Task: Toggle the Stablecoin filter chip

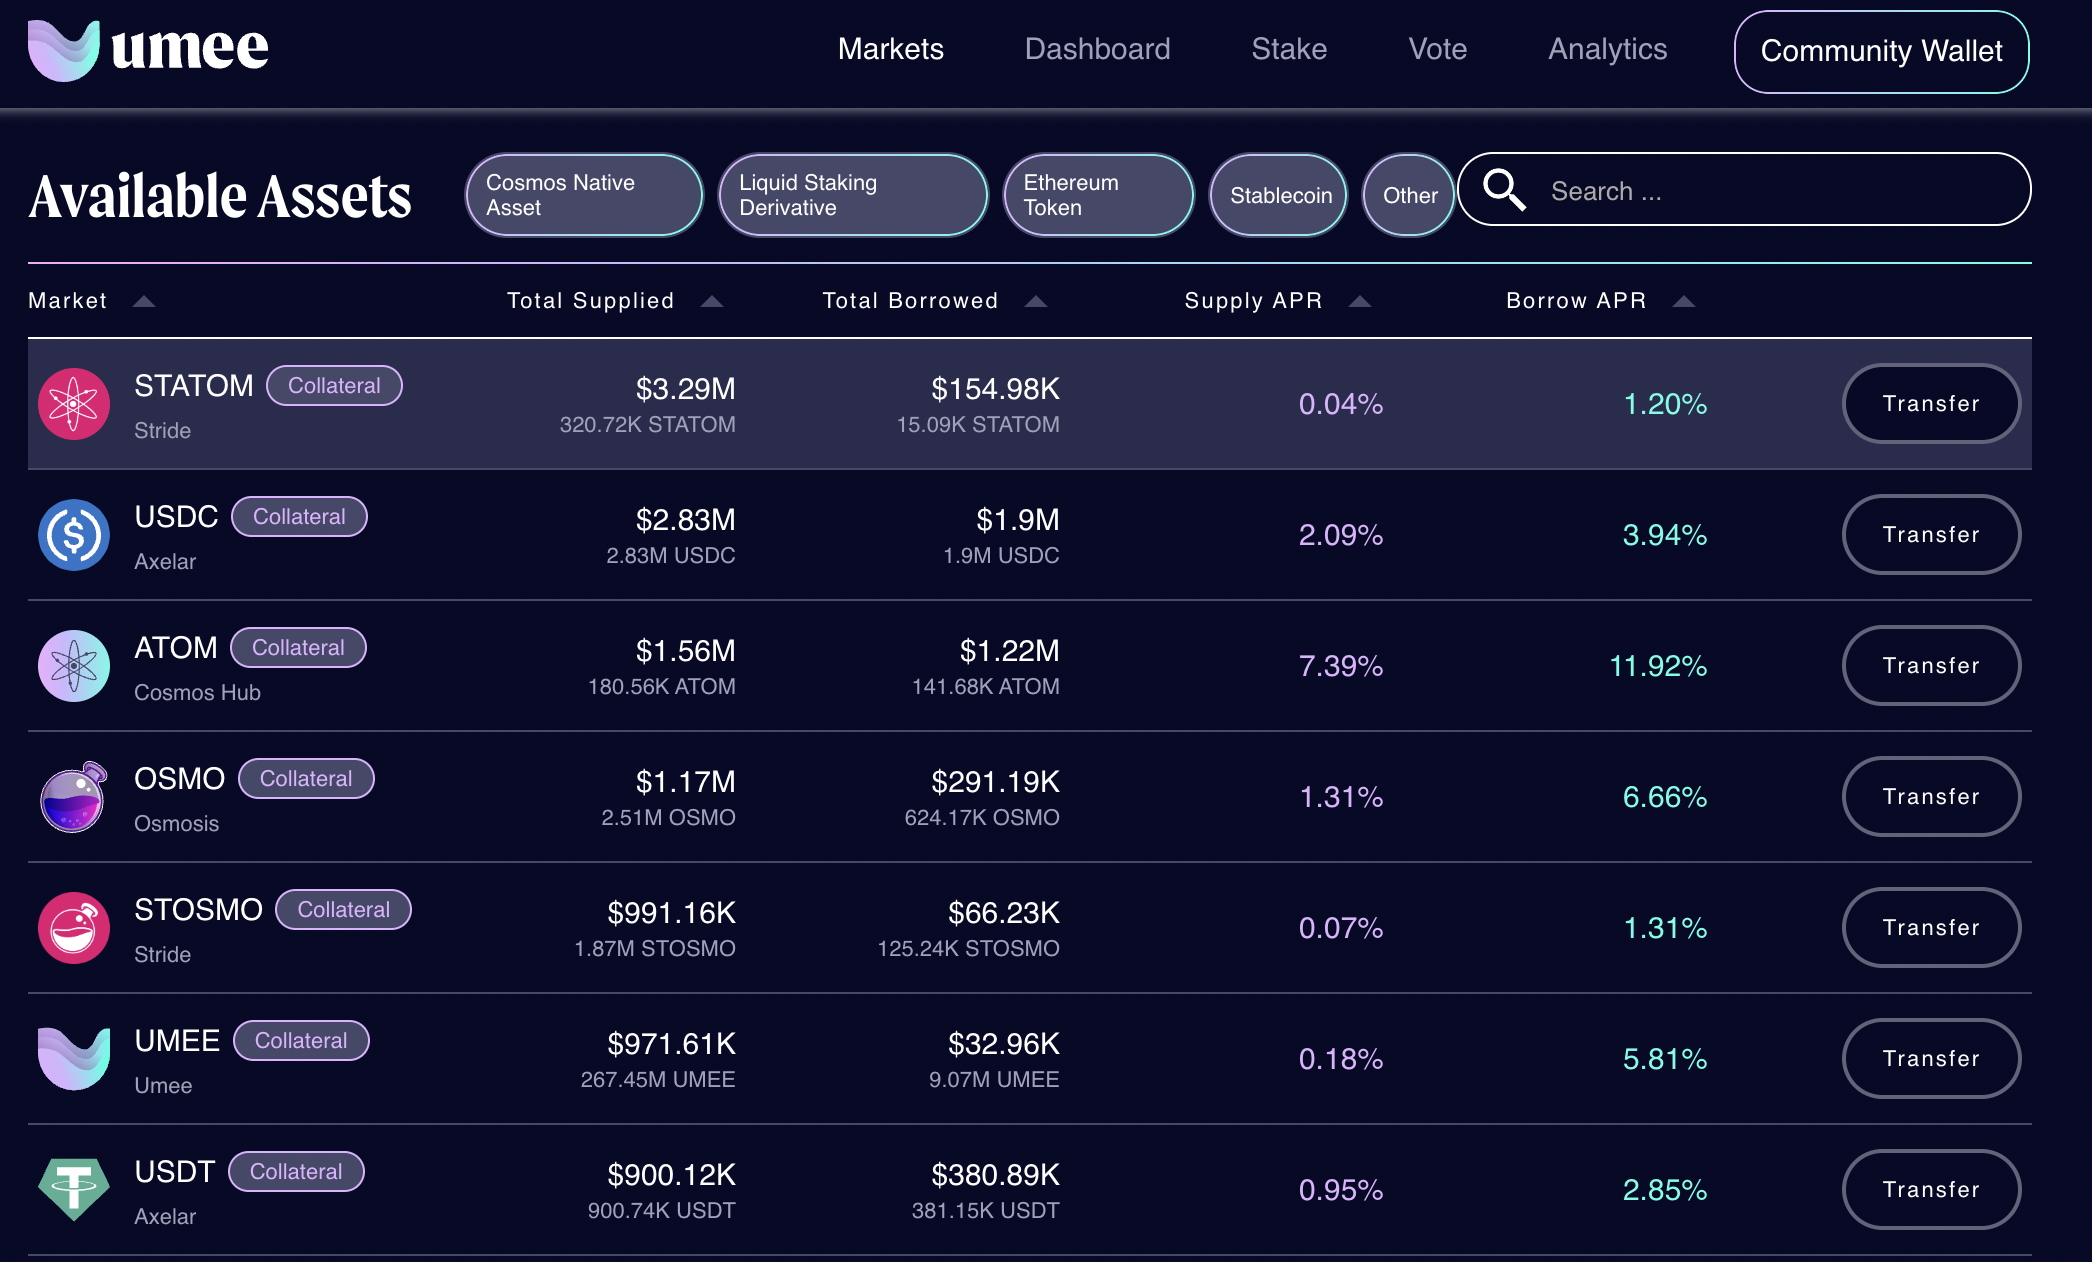Action: click(x=1279, y=195)
